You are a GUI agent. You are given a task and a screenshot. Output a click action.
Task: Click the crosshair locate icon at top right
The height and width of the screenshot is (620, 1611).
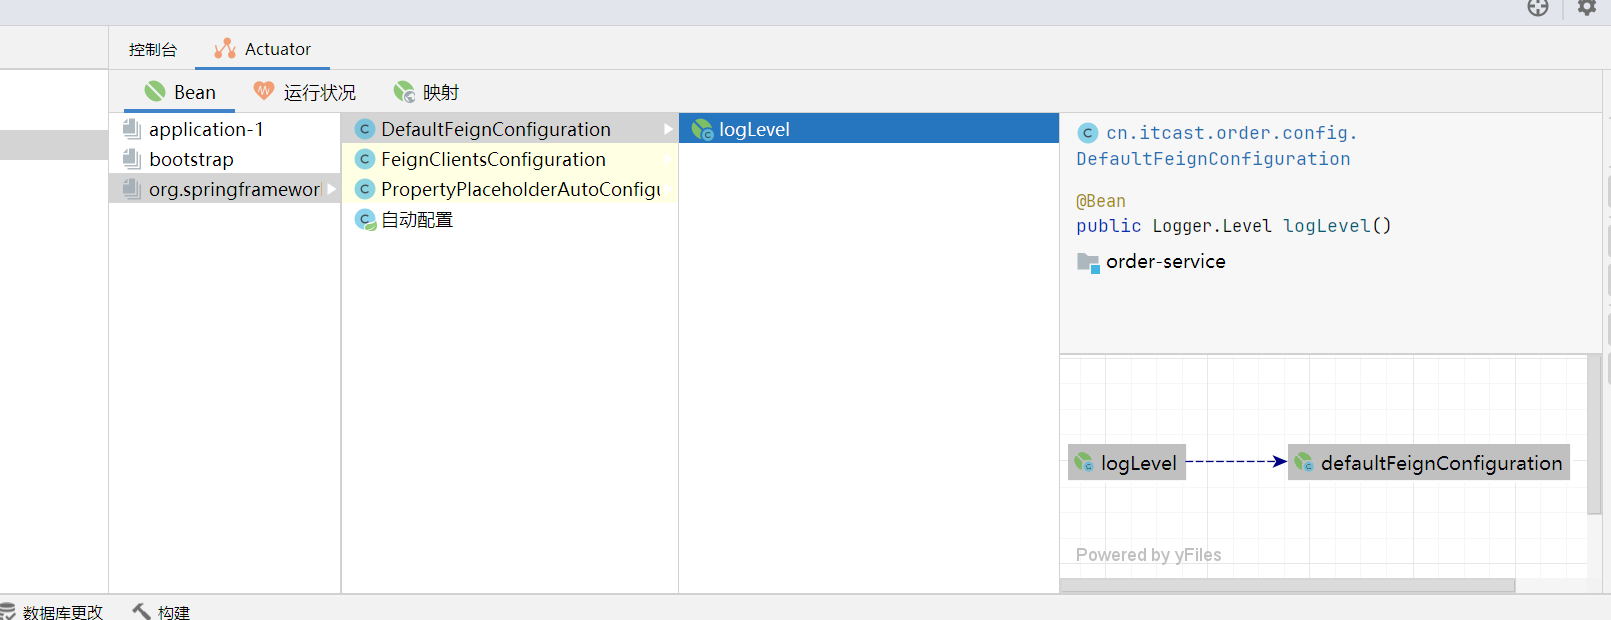point(1537,8)
